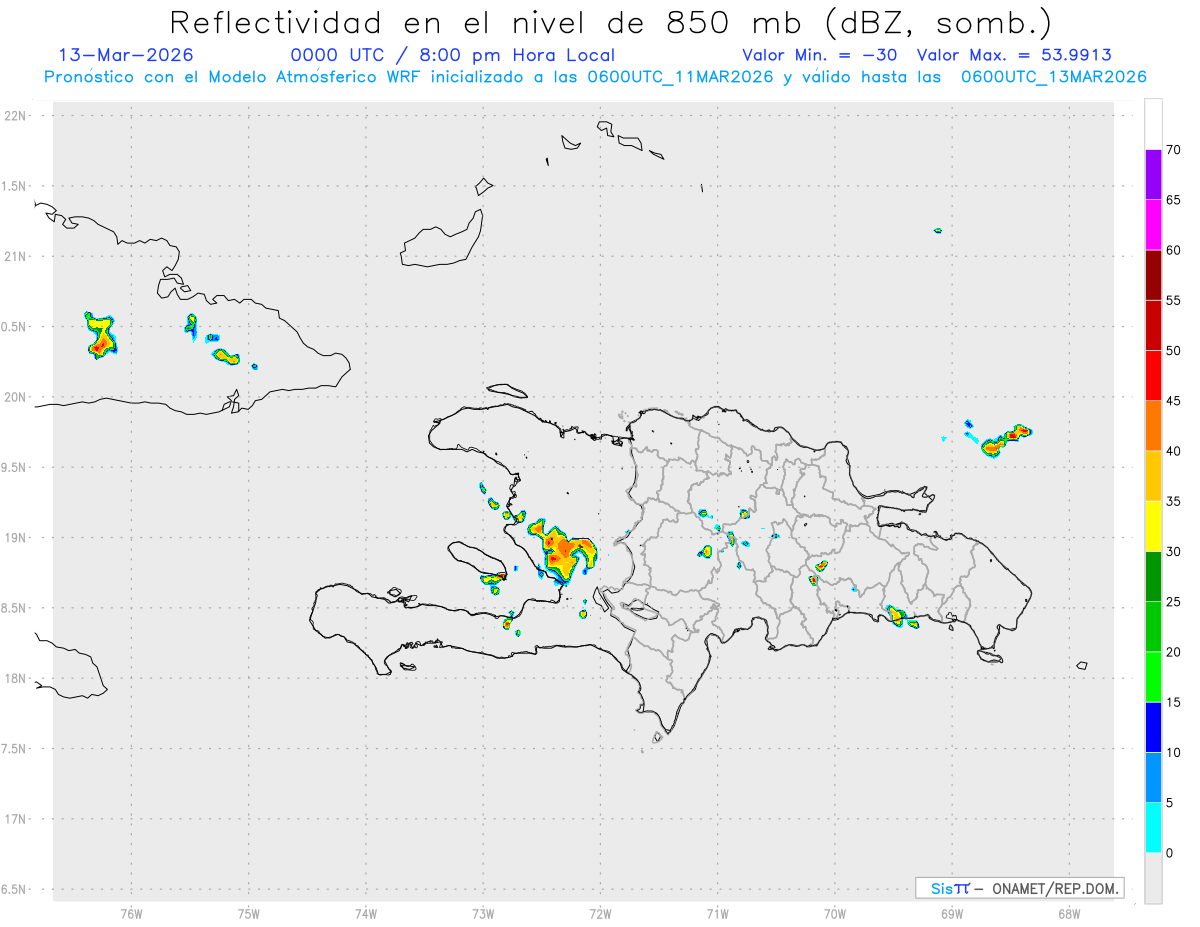
Task: Click the '75W' longitude label
Action: 249,913
